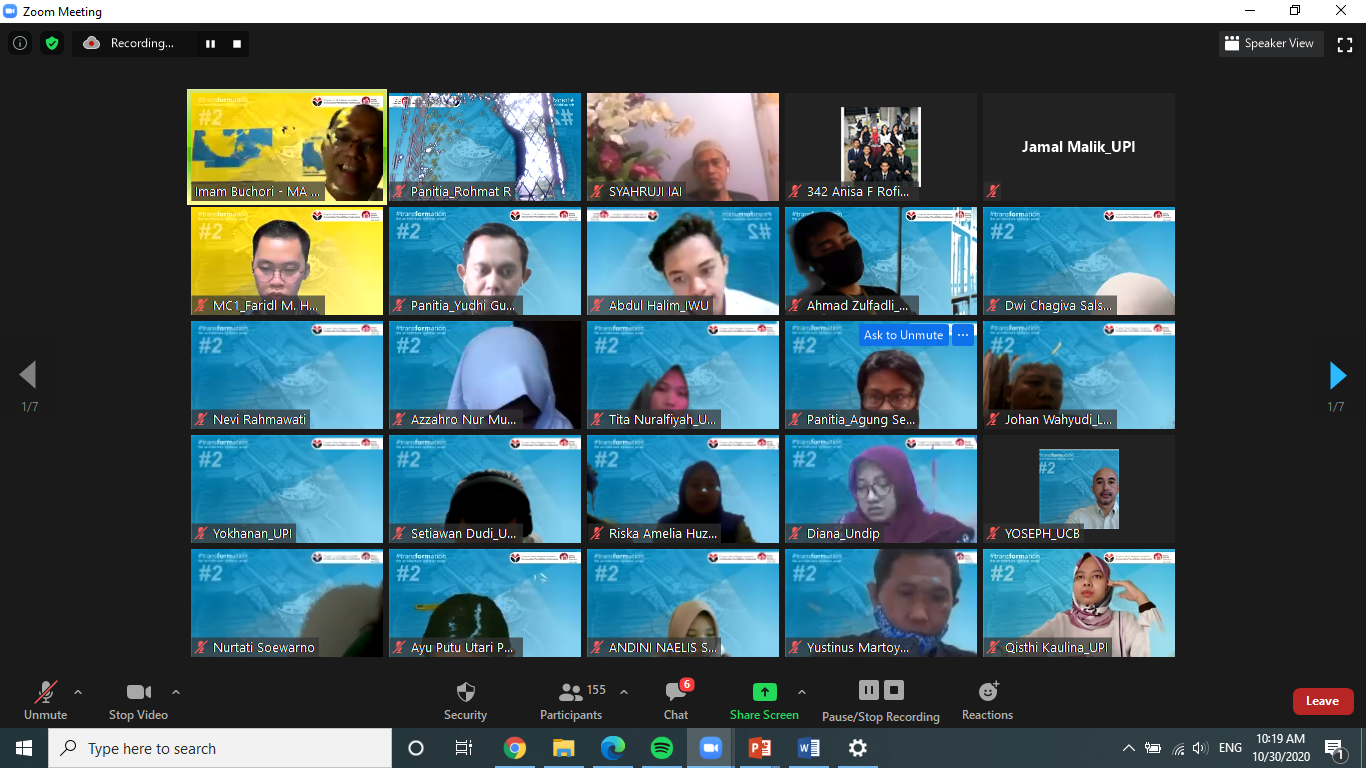The width and height of the screenshot is (1366, 768).
Task: Open Chat panel
Action: click(x=676, y=700)
